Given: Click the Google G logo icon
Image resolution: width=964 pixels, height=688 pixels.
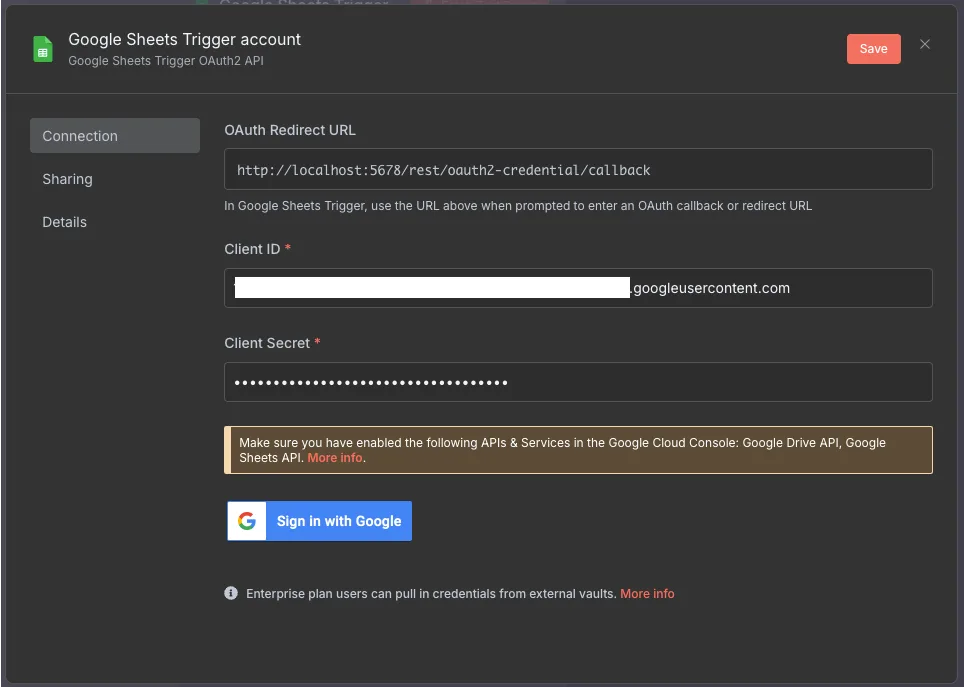Looking at the screenshot, I should pos(247,521).
